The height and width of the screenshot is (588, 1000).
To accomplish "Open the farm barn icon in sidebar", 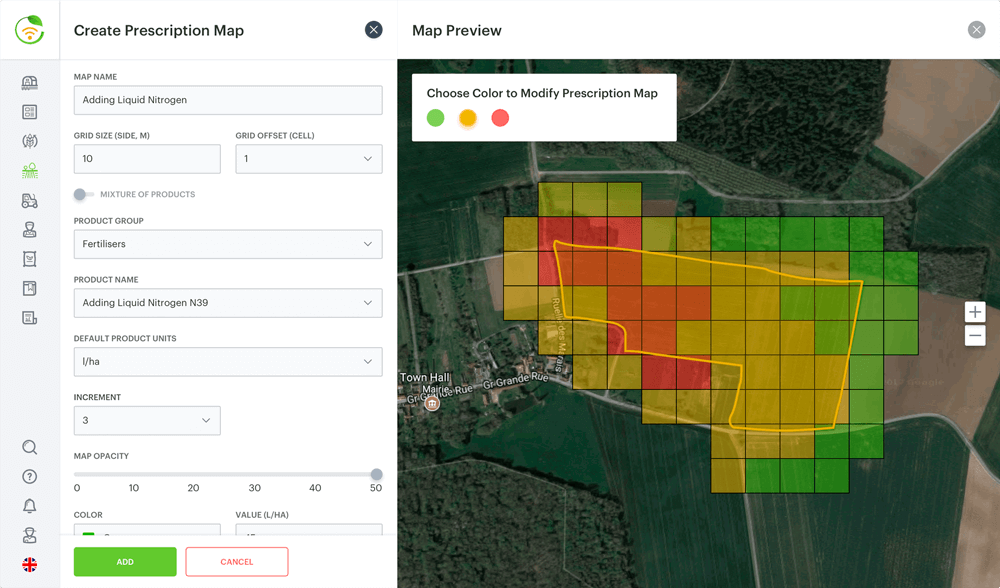I will (x=30, y=83).
